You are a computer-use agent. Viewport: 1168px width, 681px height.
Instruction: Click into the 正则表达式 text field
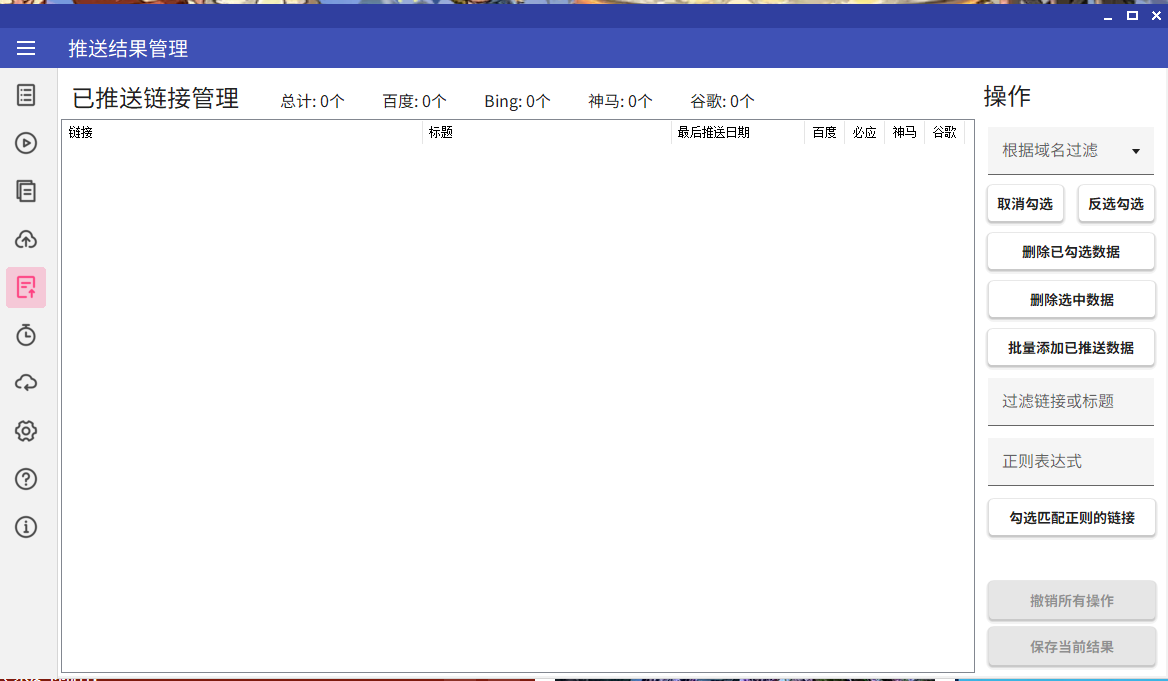[1070, 462]
